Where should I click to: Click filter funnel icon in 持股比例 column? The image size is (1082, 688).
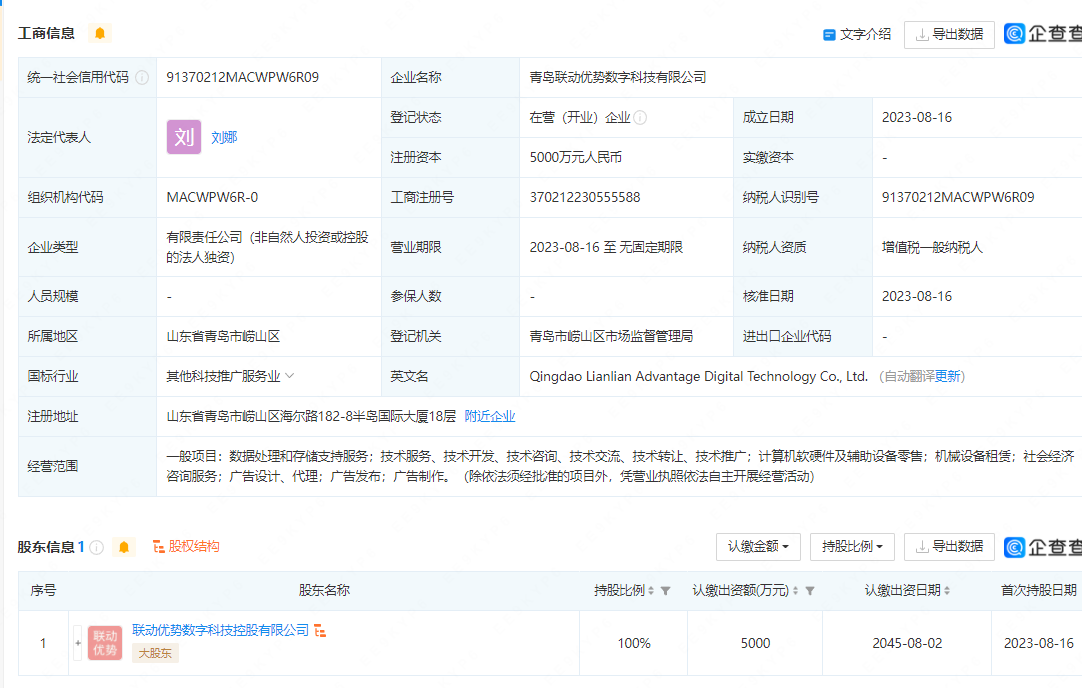click(x=665, y=591)
